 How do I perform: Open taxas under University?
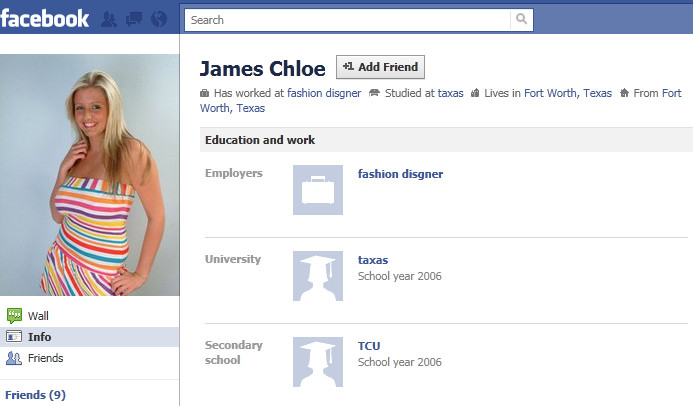(x=373, y=260)
